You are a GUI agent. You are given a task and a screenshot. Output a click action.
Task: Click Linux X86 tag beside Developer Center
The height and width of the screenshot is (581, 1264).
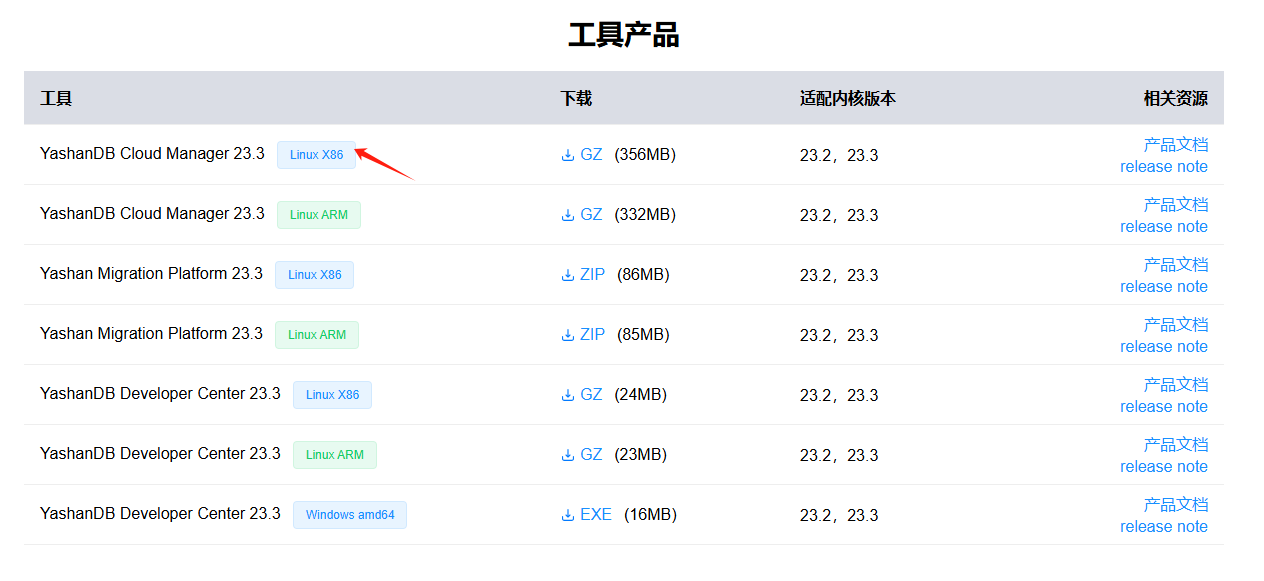pos(332,395)
